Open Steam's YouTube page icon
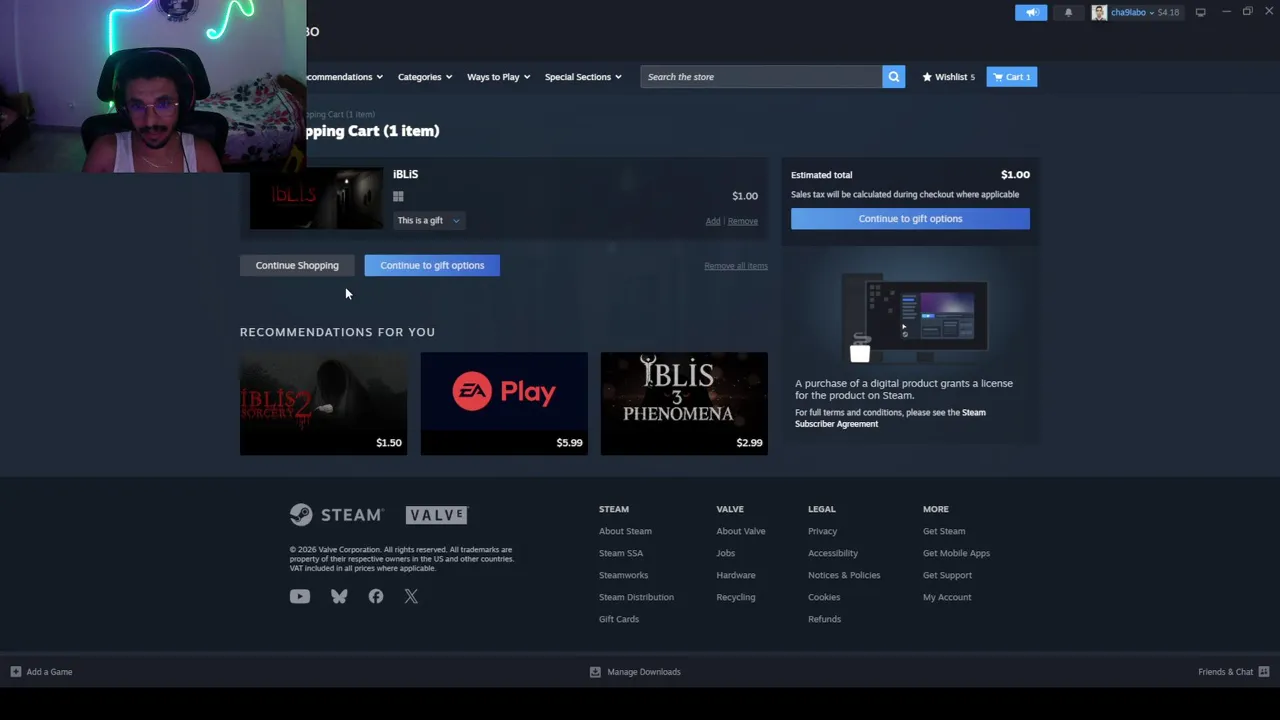 point(300,597)
